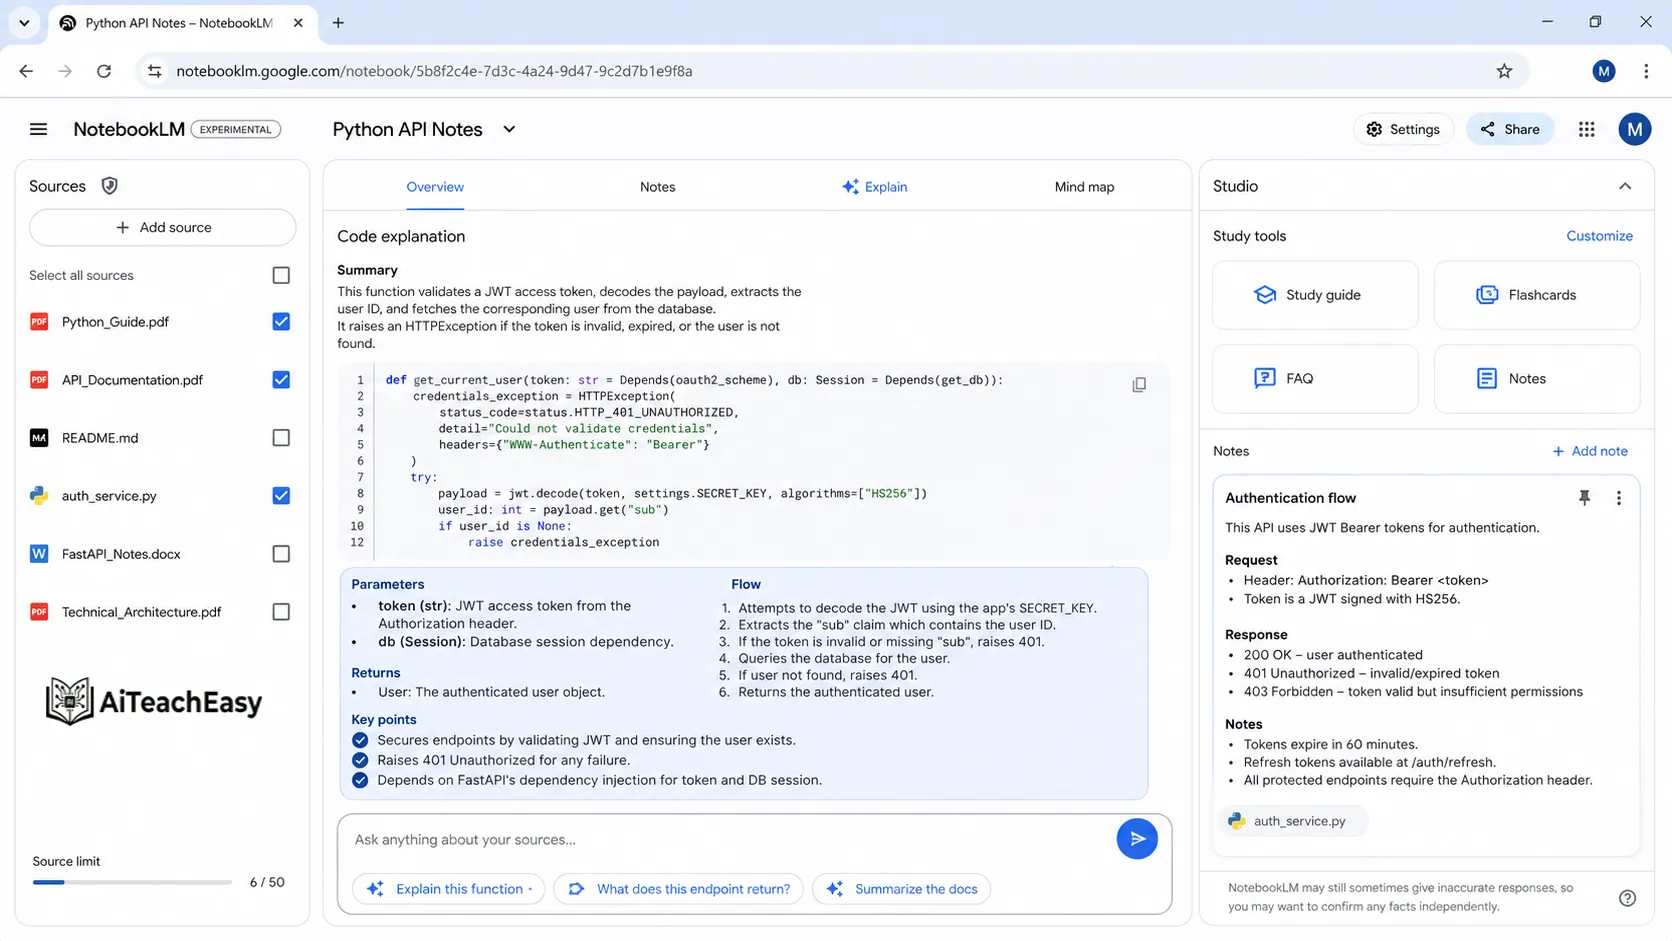
Task: Close the Python API Notes tab
Action: coord(298,23)
